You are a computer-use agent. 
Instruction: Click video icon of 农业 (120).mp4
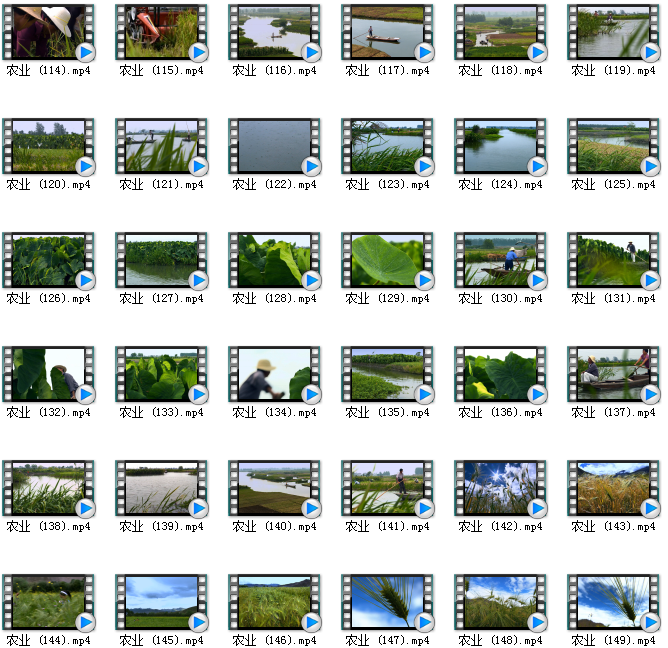click(x=48, y=146)
